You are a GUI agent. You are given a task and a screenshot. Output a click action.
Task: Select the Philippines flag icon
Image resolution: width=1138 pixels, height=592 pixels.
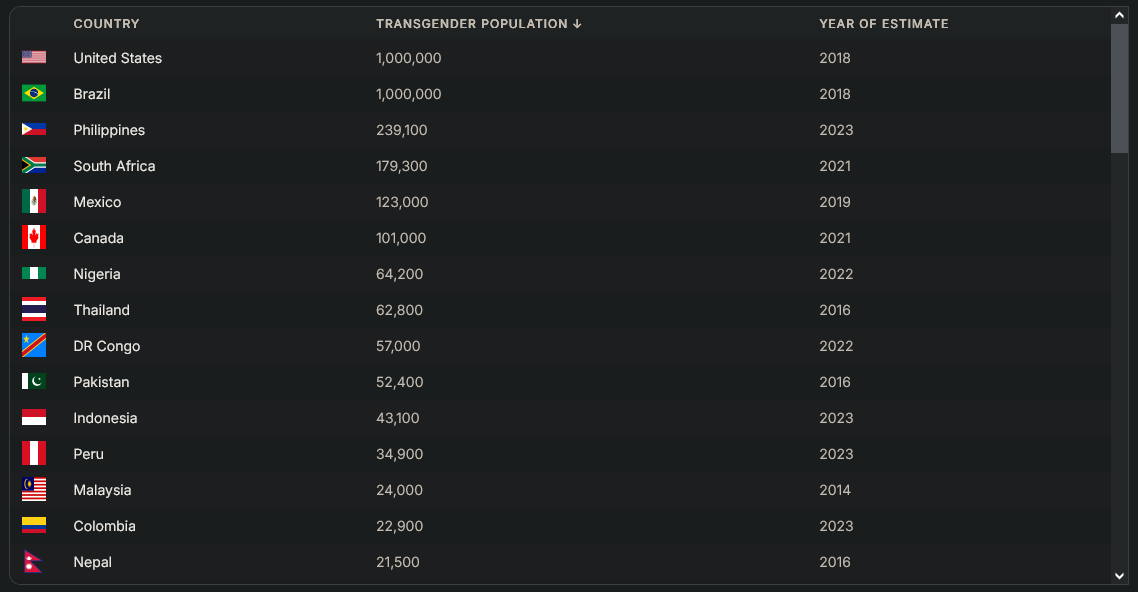pos(34,129)
